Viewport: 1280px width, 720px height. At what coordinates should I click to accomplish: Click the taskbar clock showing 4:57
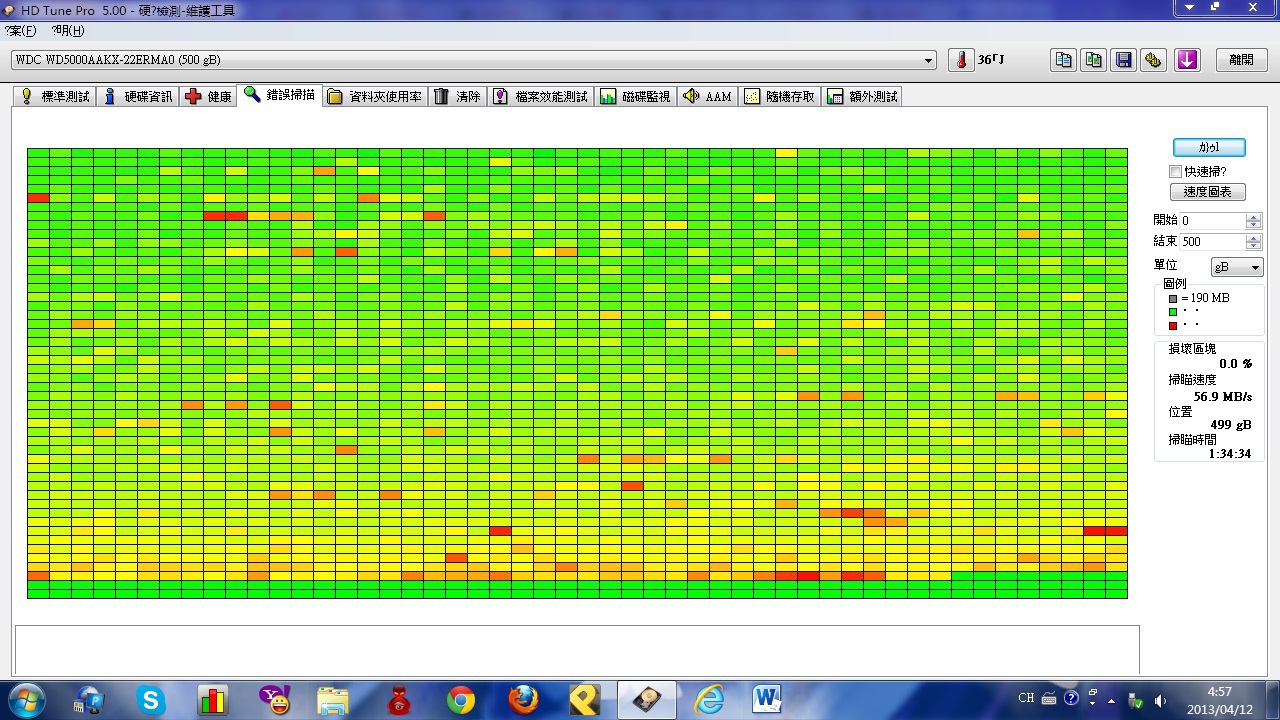coord(1220,699)
